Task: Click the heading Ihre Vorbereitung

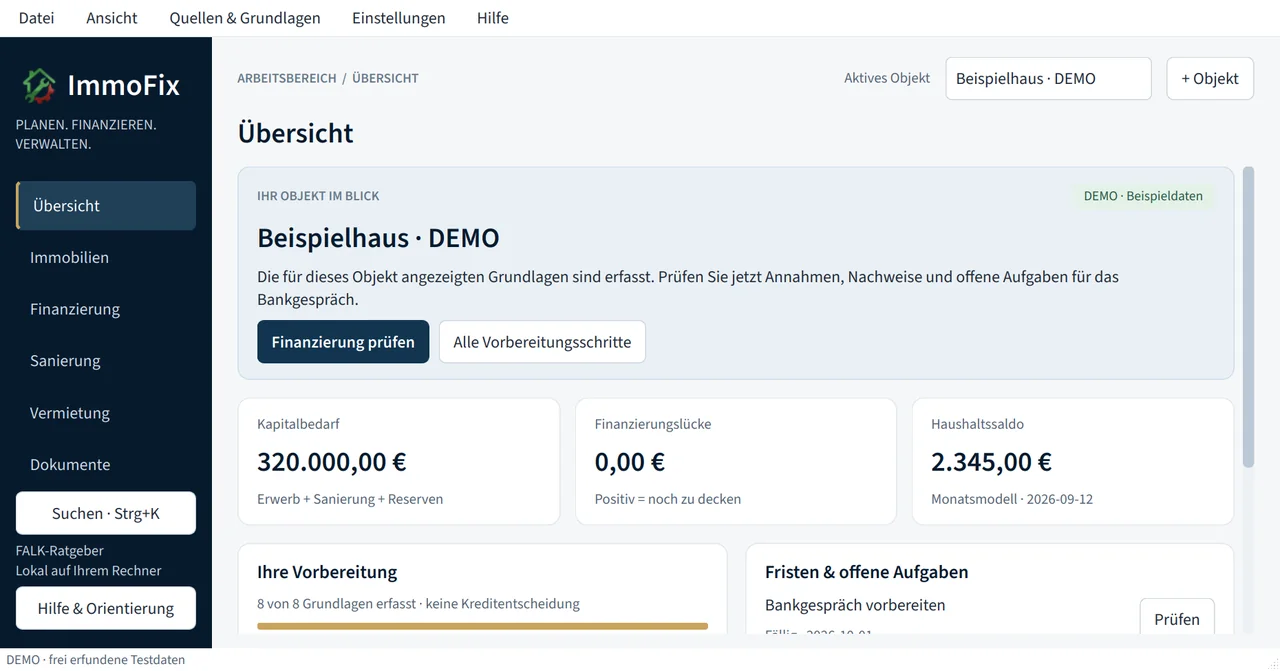Action: click(x=327, y=572)
